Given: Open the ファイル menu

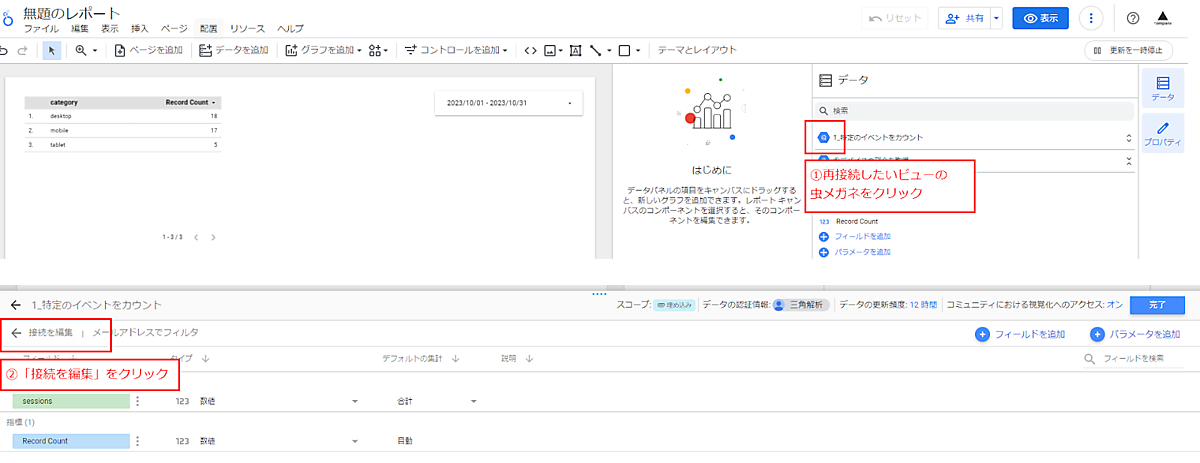Looking at the screenshot, I should point(40,29).
